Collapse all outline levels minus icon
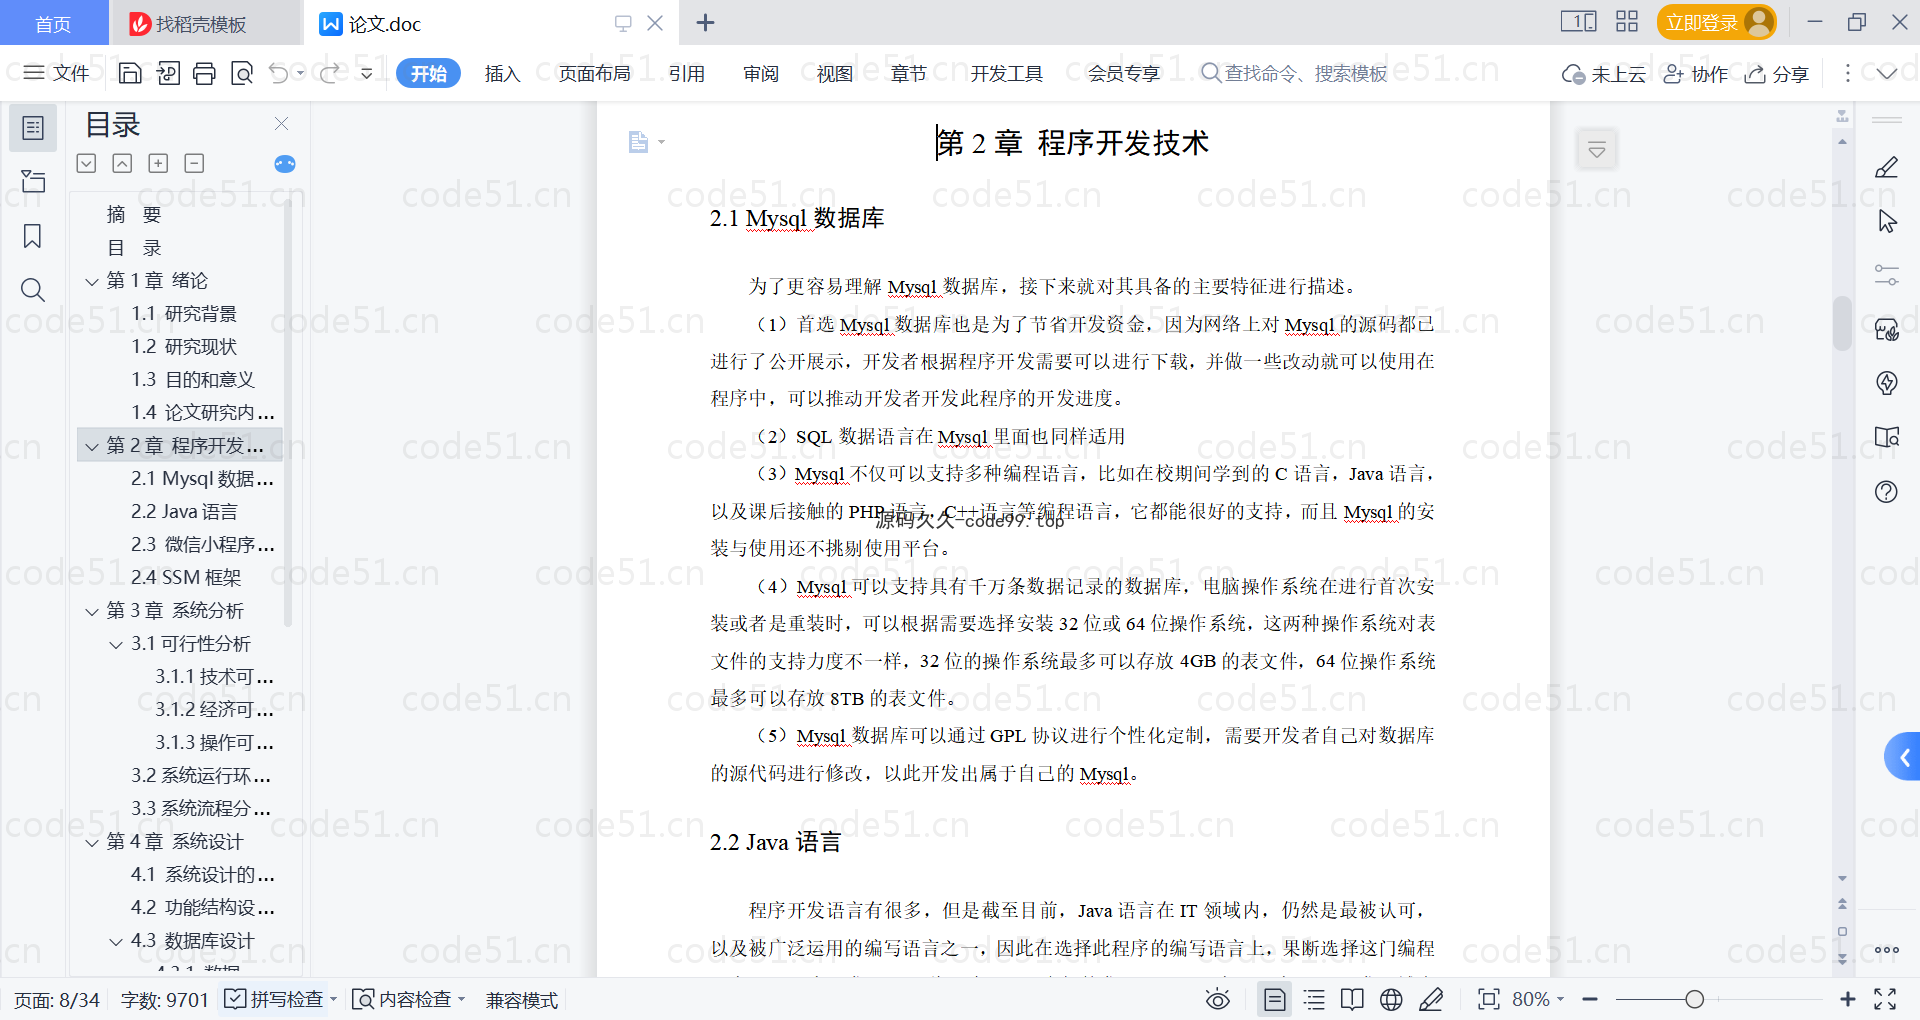This screenshot has width=1920, height=1020. click(x=194, y=163)
